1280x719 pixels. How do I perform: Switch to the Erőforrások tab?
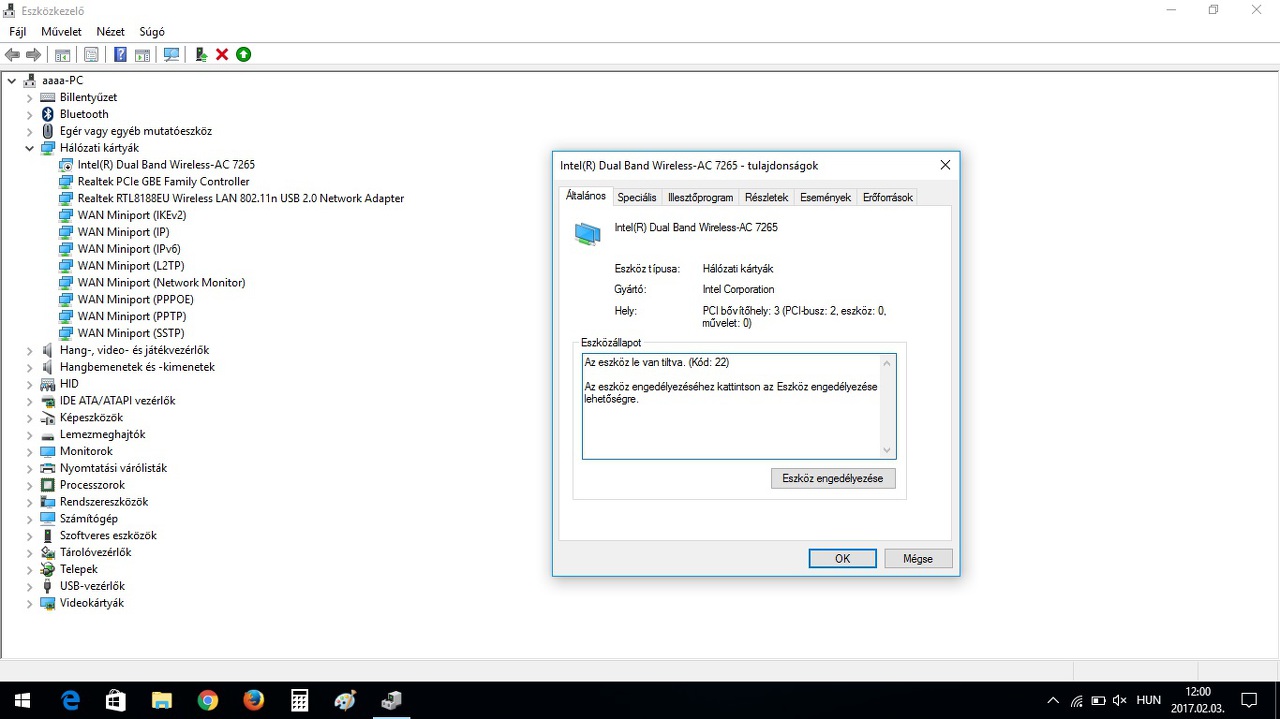(888, 197)
